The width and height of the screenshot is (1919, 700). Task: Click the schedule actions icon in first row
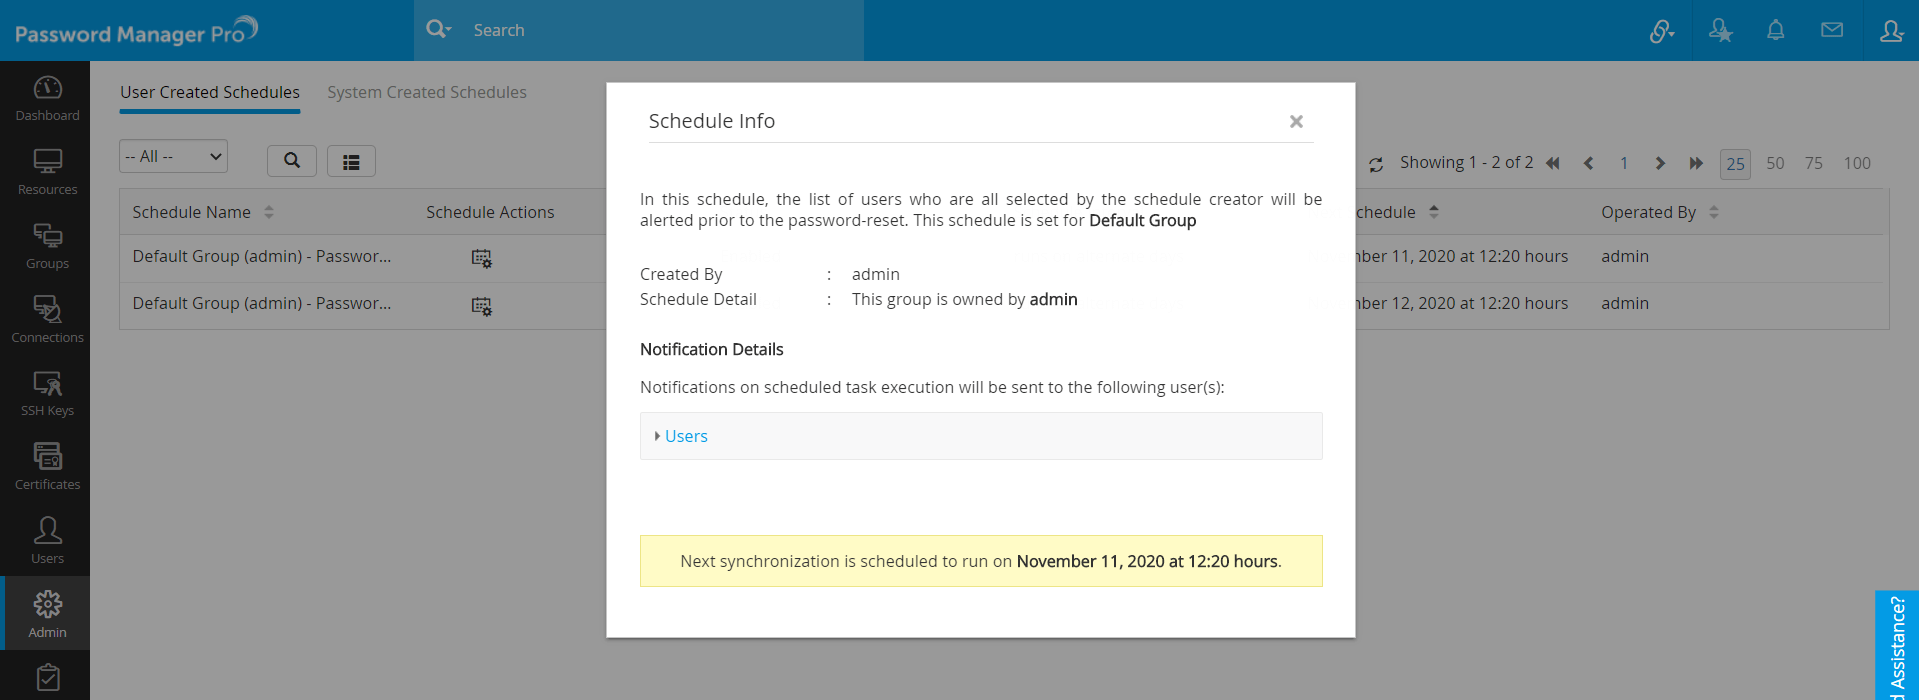click(481, 258)
